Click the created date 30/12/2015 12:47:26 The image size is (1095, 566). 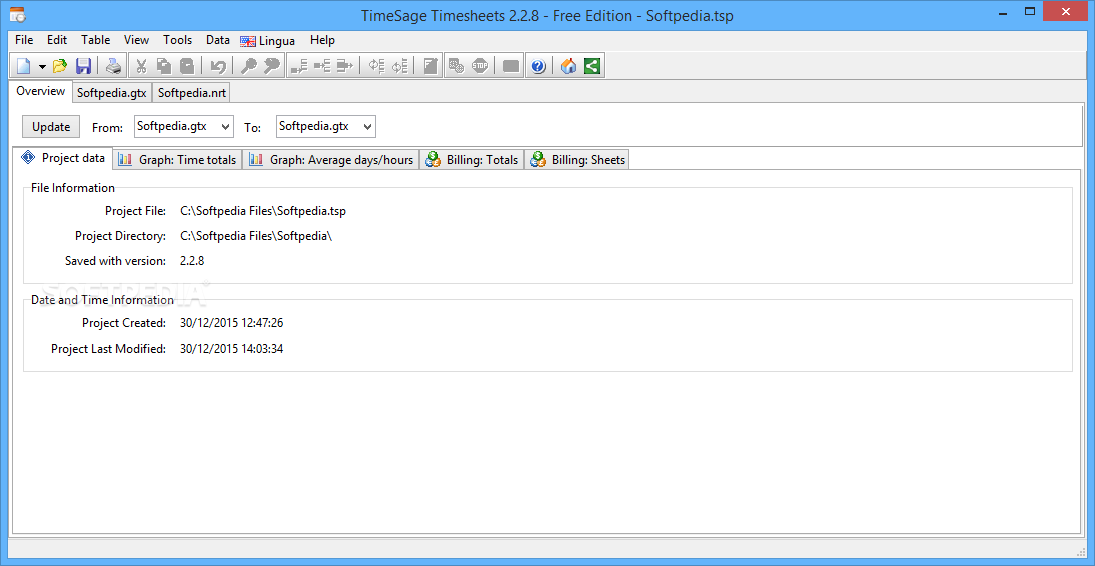(231, 323)
